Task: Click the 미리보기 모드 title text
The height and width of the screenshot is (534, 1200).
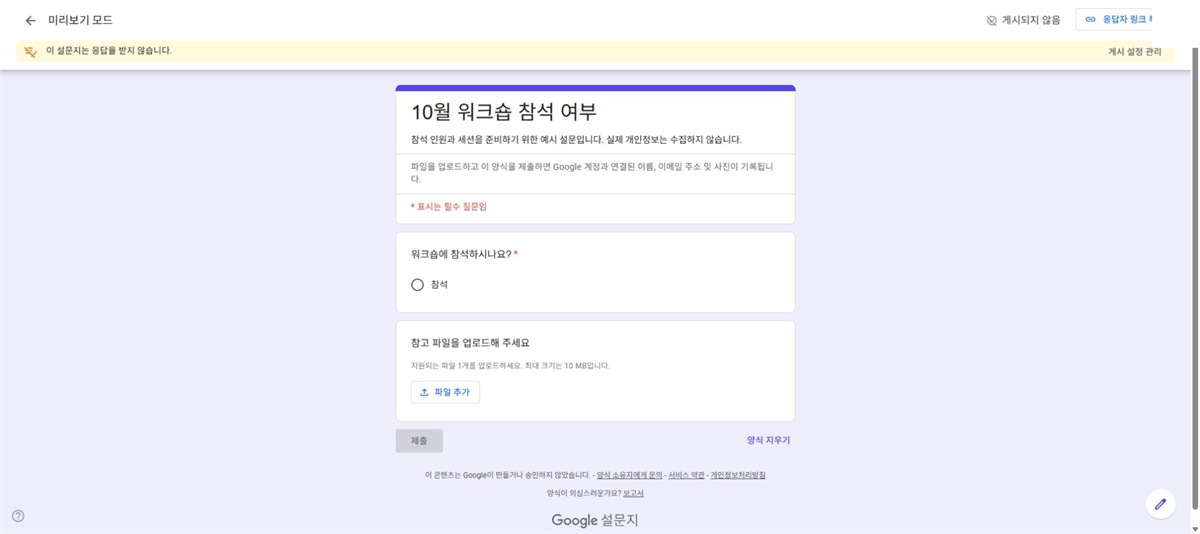Action: [x=80, y=20]
